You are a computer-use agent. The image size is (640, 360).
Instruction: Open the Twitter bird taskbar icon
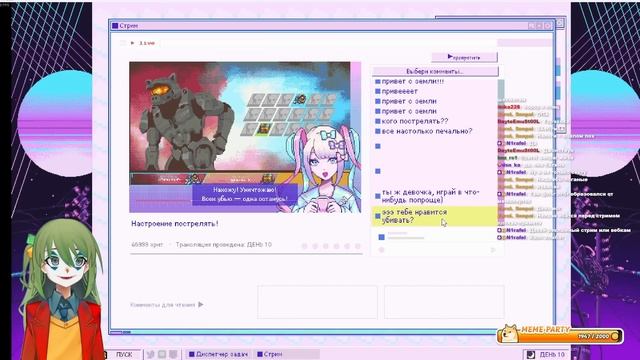point(151,354)
